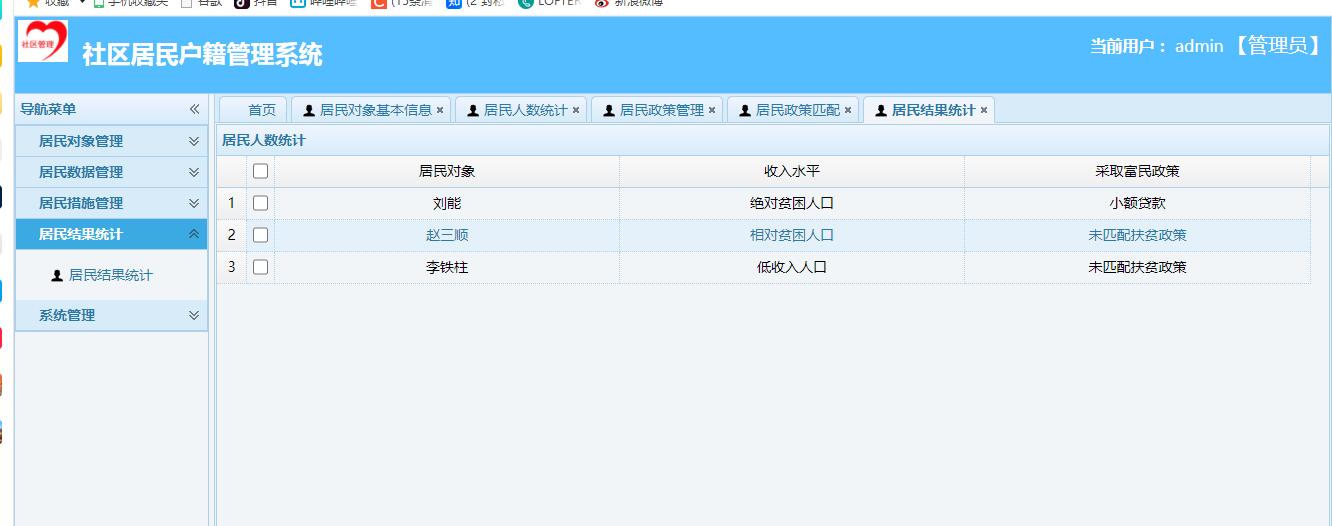Close the 居民政策管理 tab
1332x526 pixels.
[x=712, y=110]
